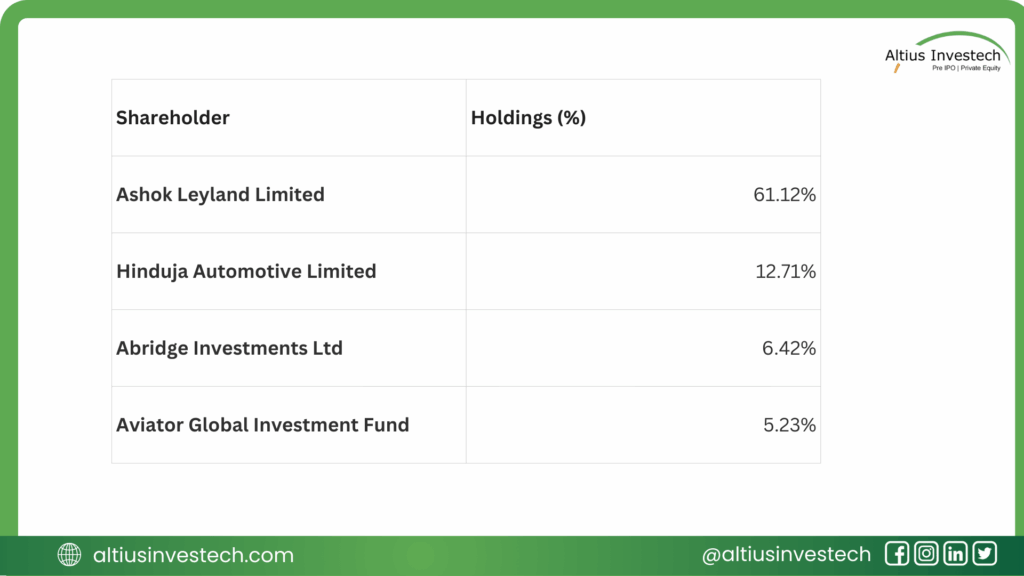Screen dimensions: 1024x576
Task: Open the altiusinvestech.com website link
Action: click(x=192, y=555)
